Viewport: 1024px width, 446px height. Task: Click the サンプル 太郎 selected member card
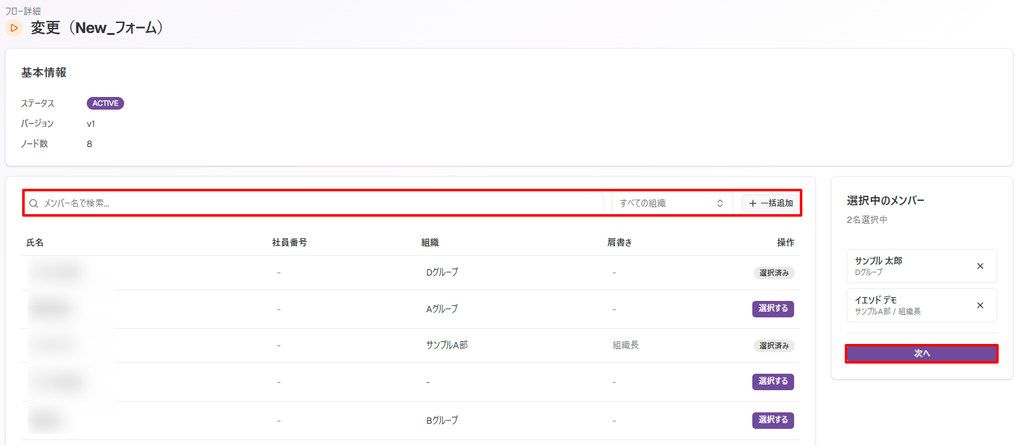(x=921, y=266)
